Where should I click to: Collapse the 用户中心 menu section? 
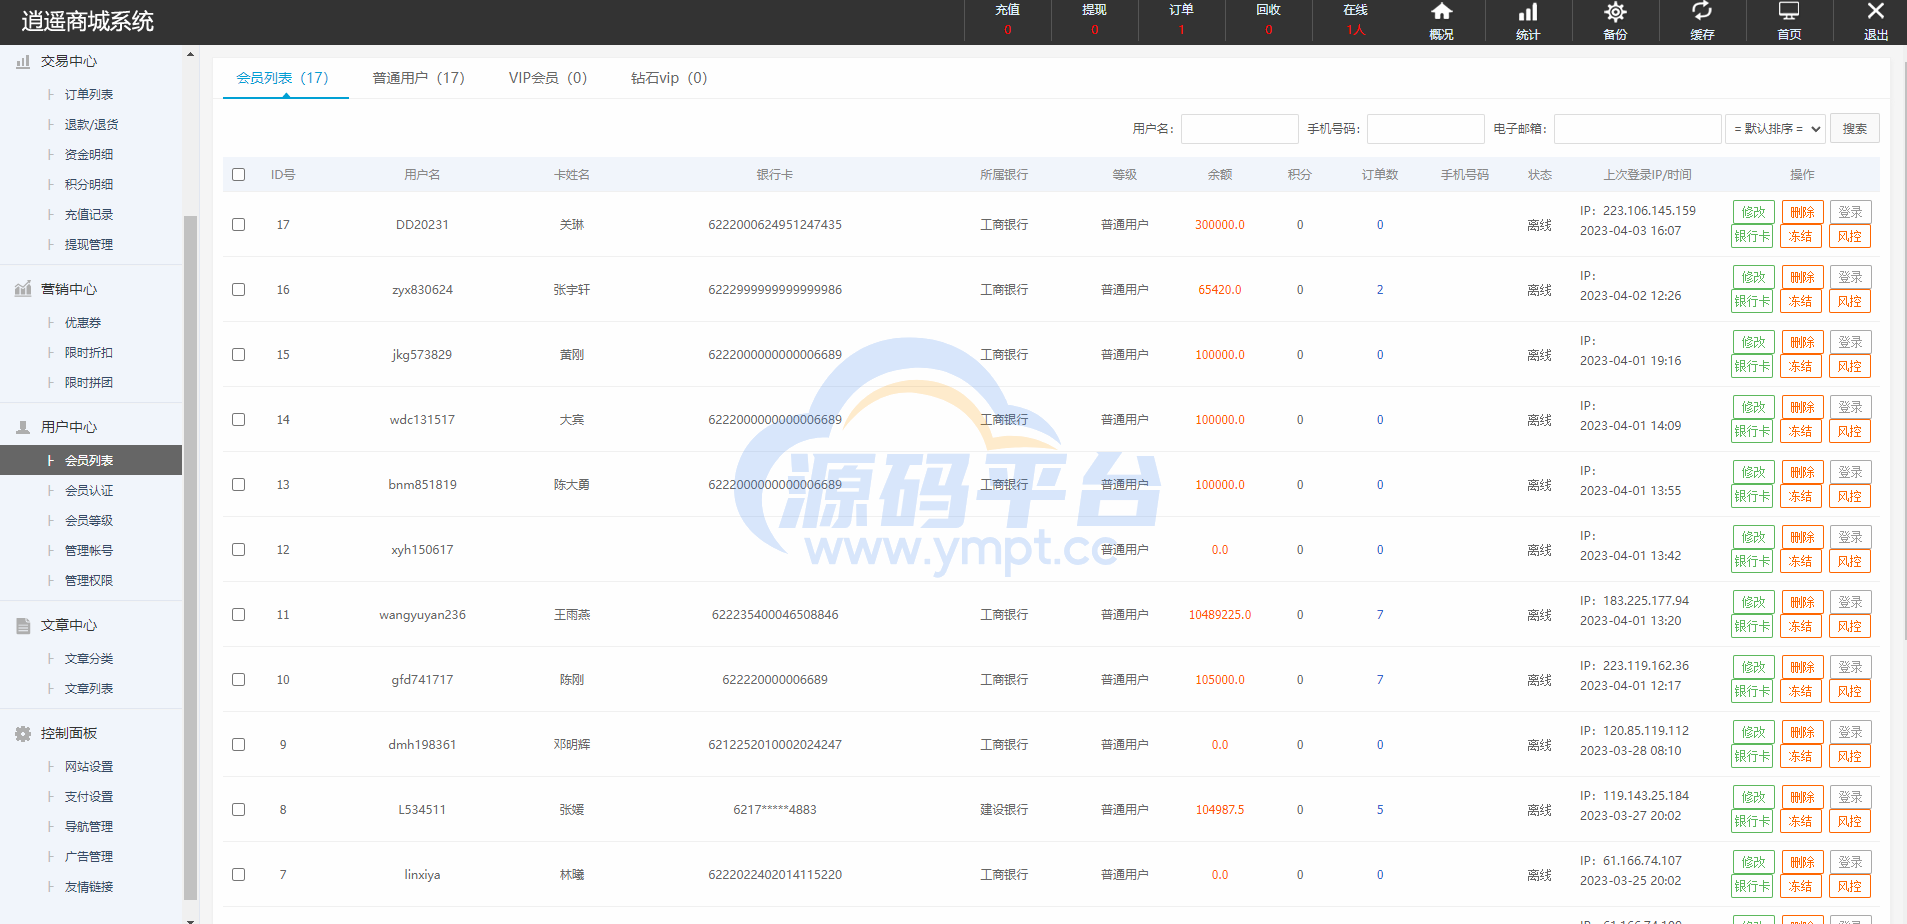(x=69, y=427)
